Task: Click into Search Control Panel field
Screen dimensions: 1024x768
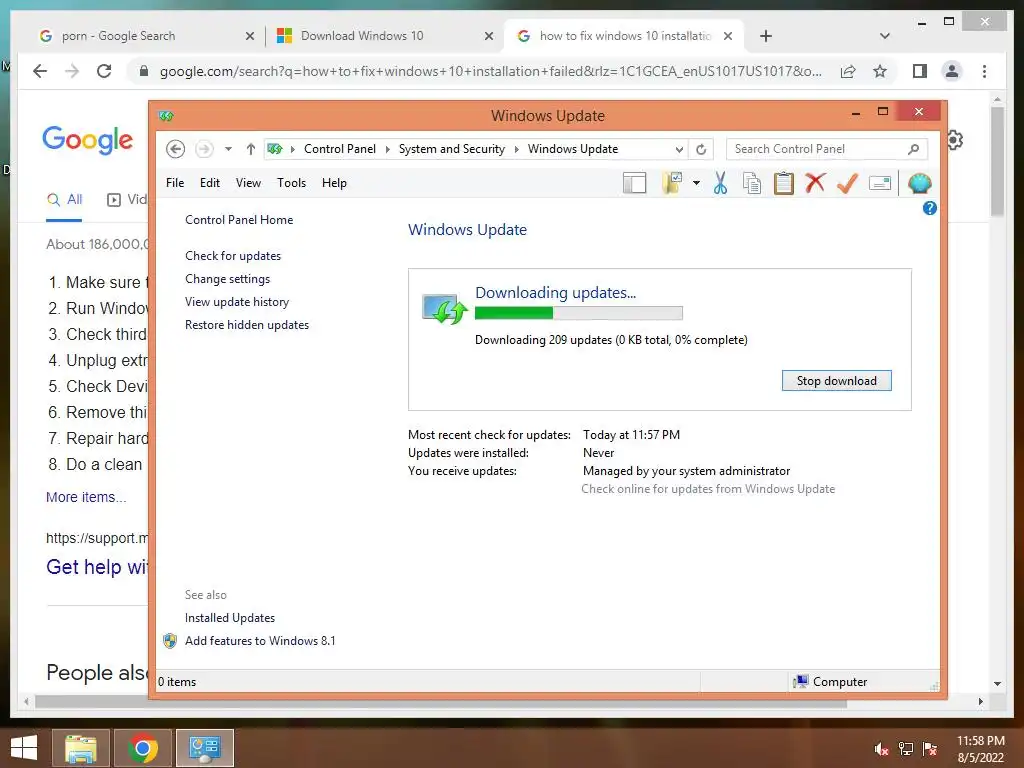Action: click(816, 149)
